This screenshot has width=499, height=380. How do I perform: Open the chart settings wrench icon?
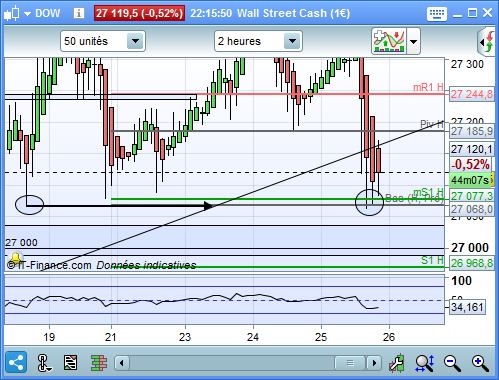397,363
